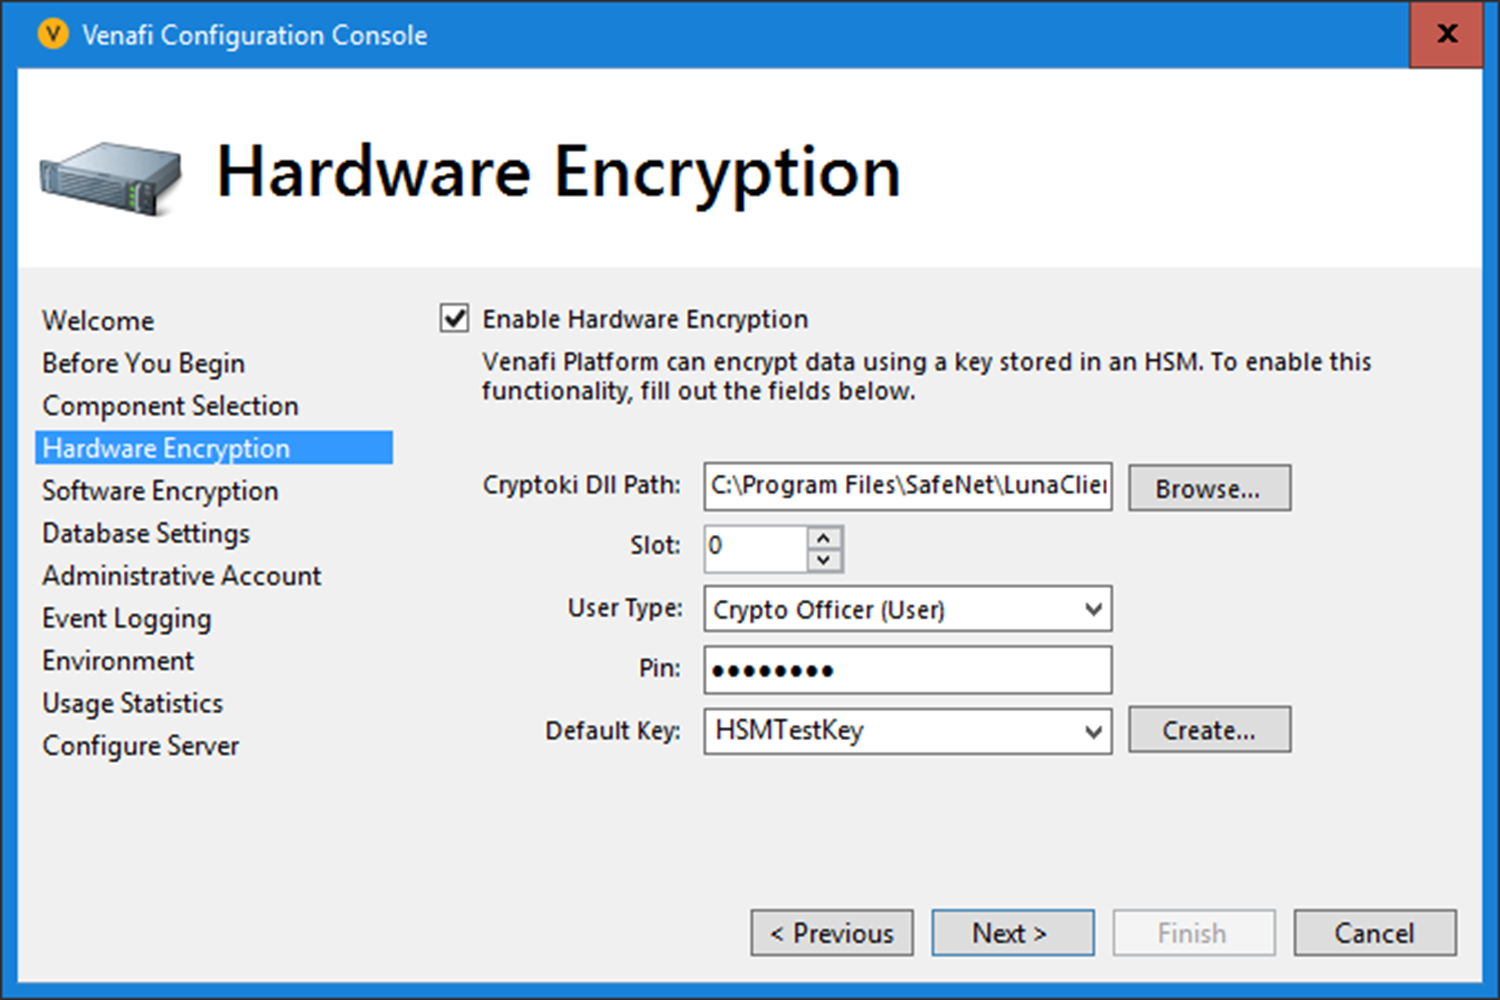Click the Previous button

pos(831,932)
